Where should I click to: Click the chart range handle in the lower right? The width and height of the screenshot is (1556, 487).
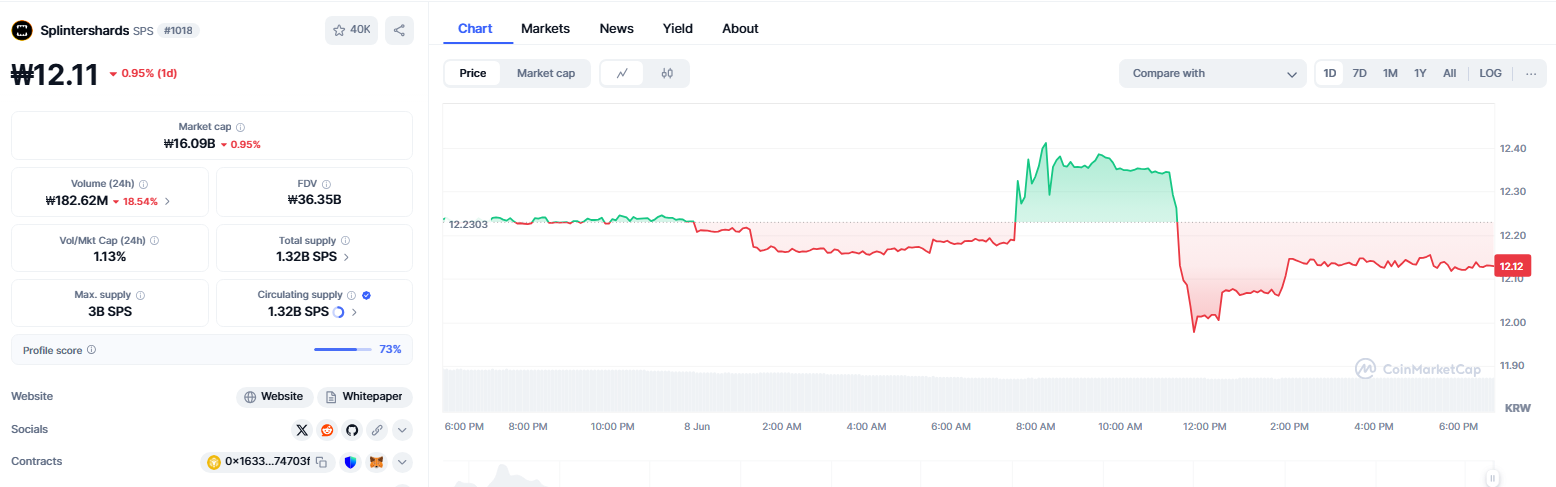pos(1492,477)
